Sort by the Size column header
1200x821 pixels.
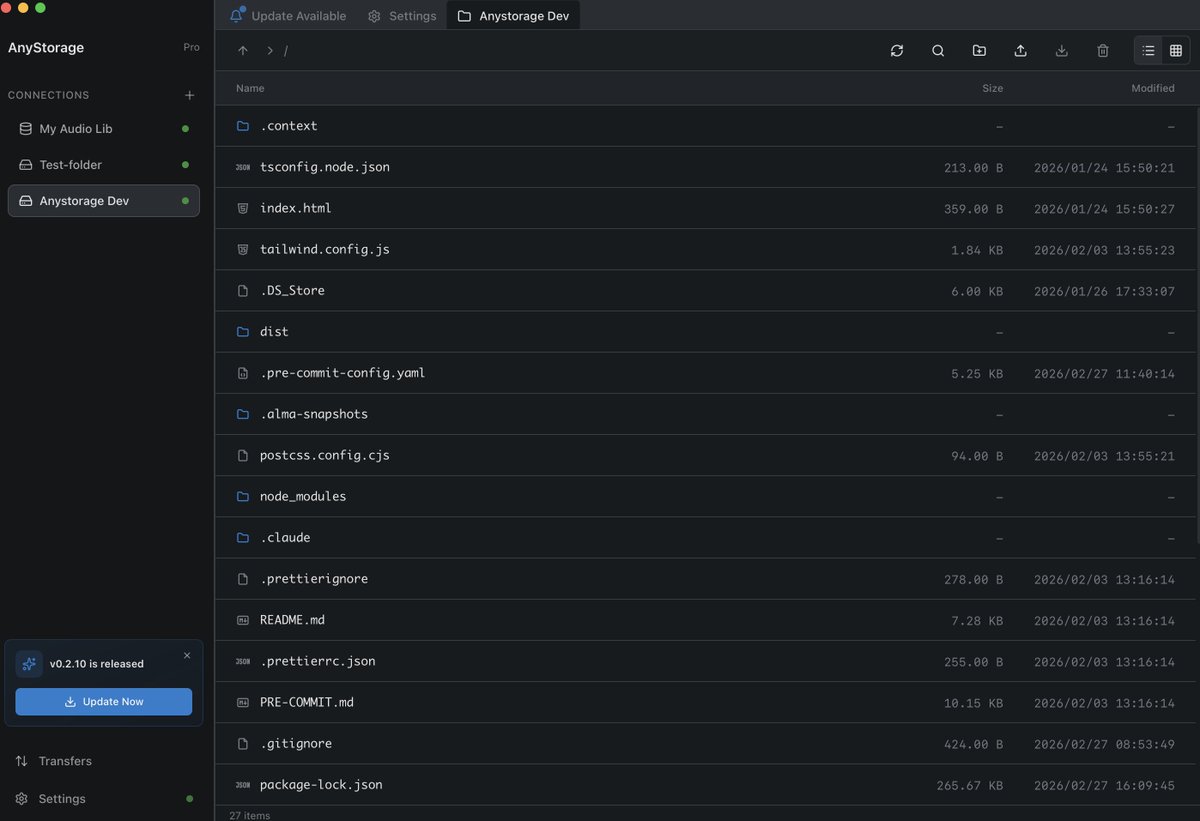pos(992,88)
